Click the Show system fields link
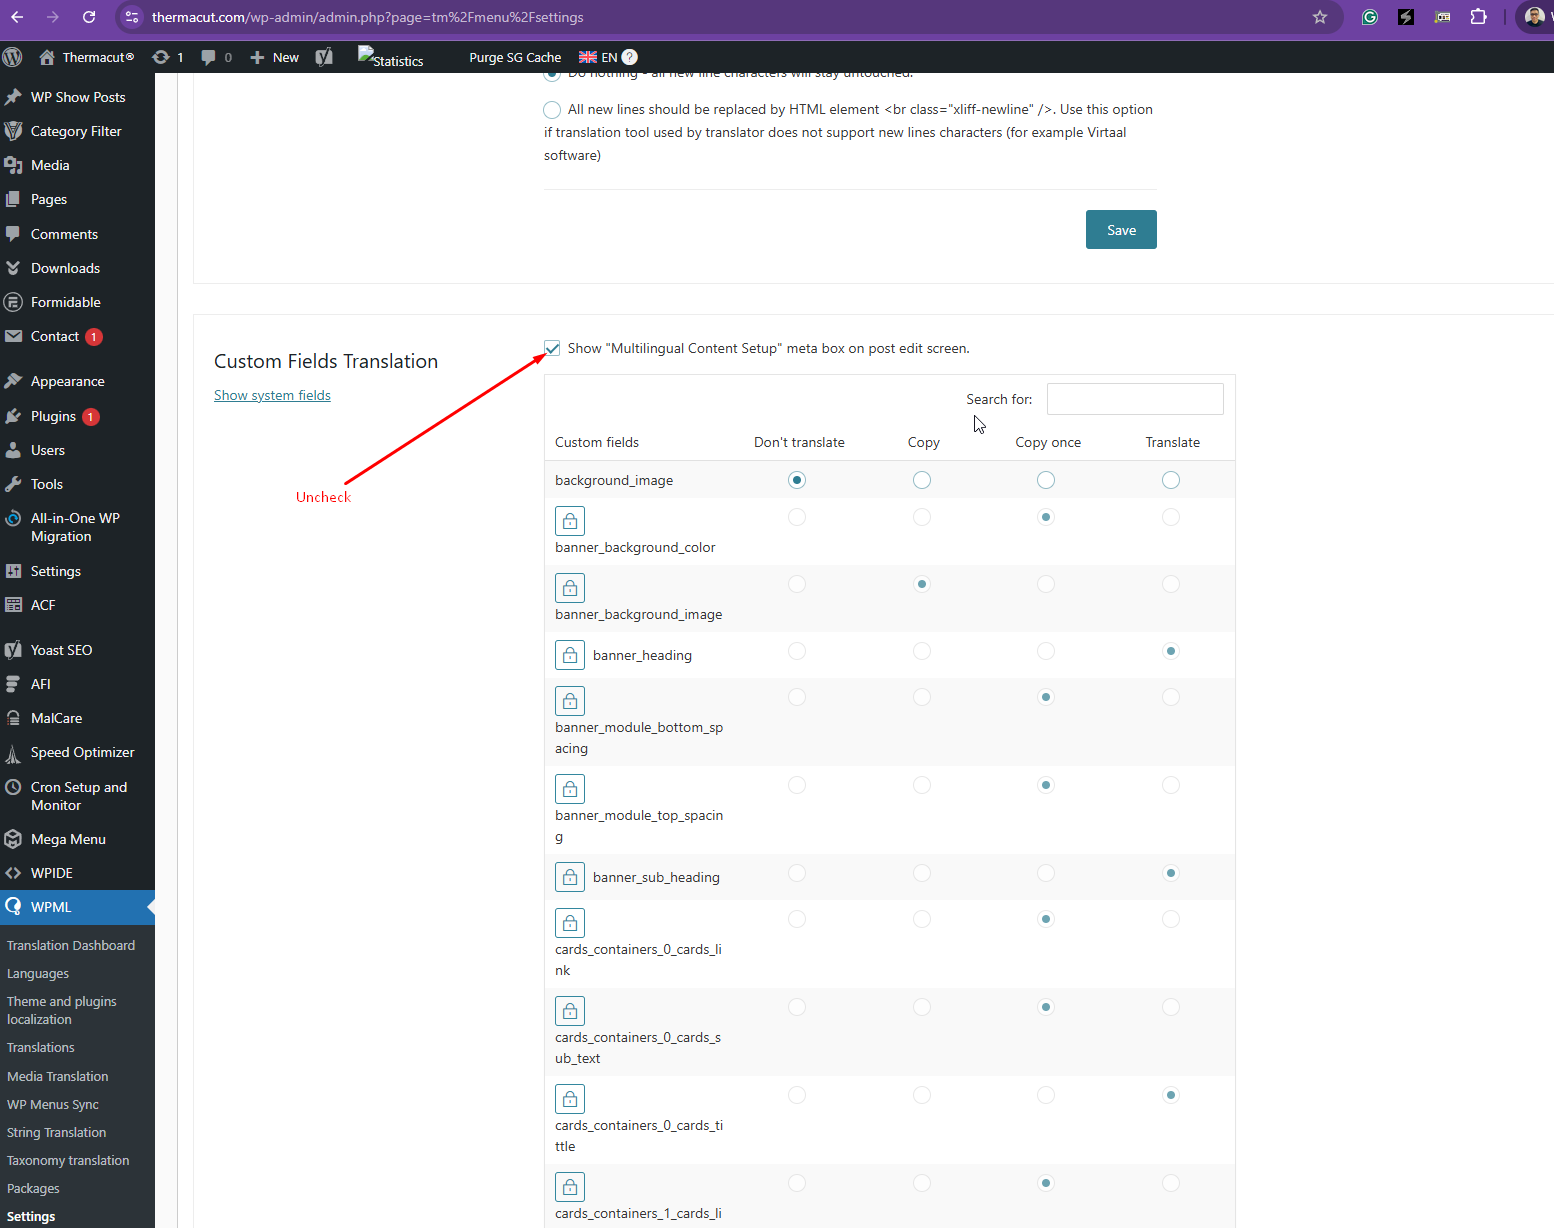This screenshot has height=1228, width=1554. tap(272, 395)
